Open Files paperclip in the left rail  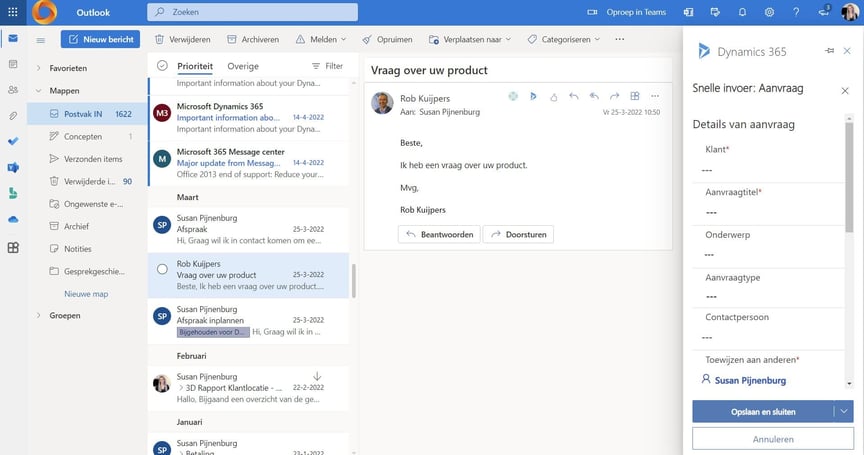13,116
